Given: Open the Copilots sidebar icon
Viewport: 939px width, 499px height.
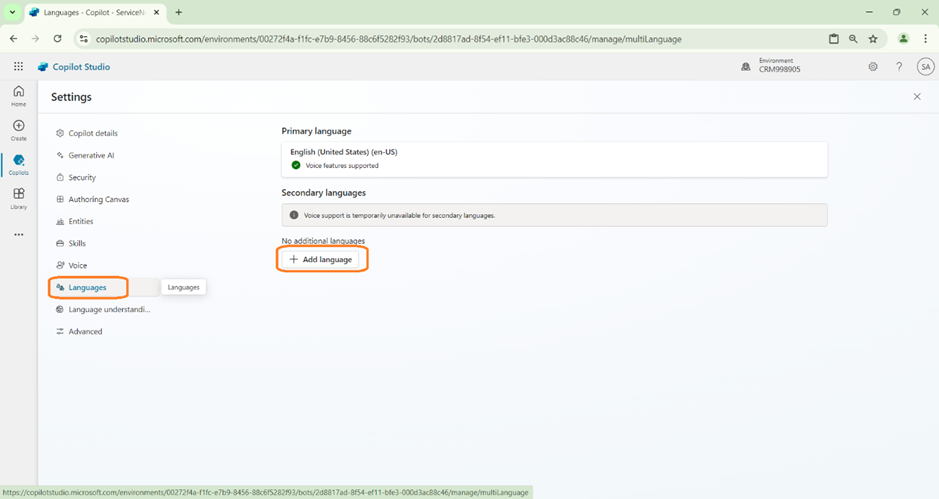Looking at the screenshot, I should [18, 163].
